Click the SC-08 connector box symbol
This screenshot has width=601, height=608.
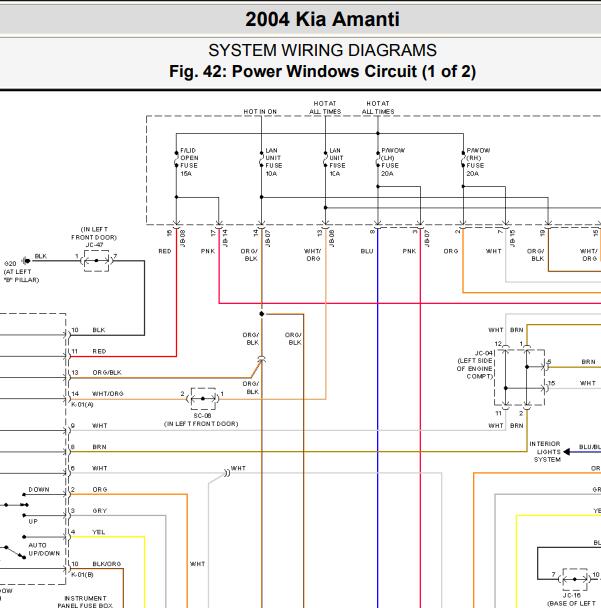[203, 399]
